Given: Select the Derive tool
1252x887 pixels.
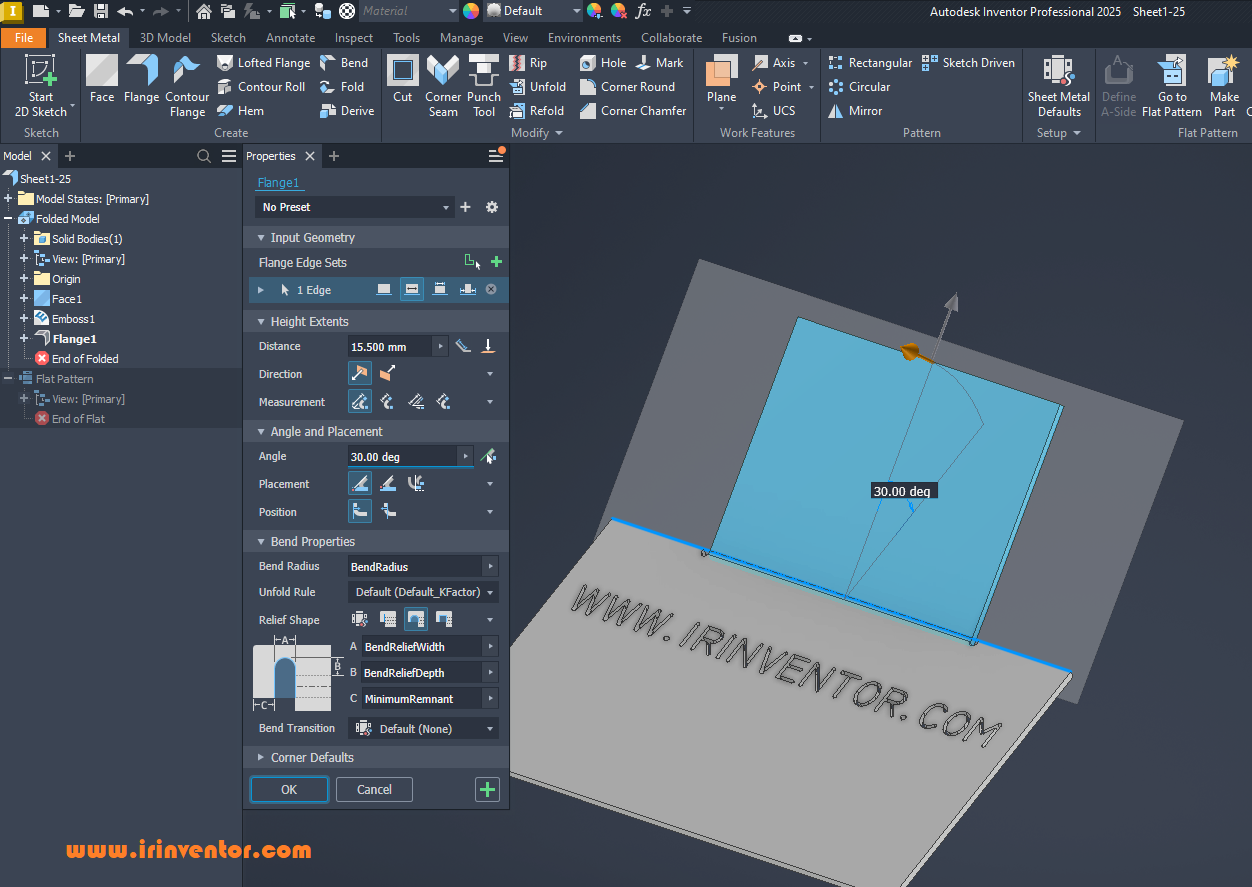Looking at the screenshot, I should point(347,110).
